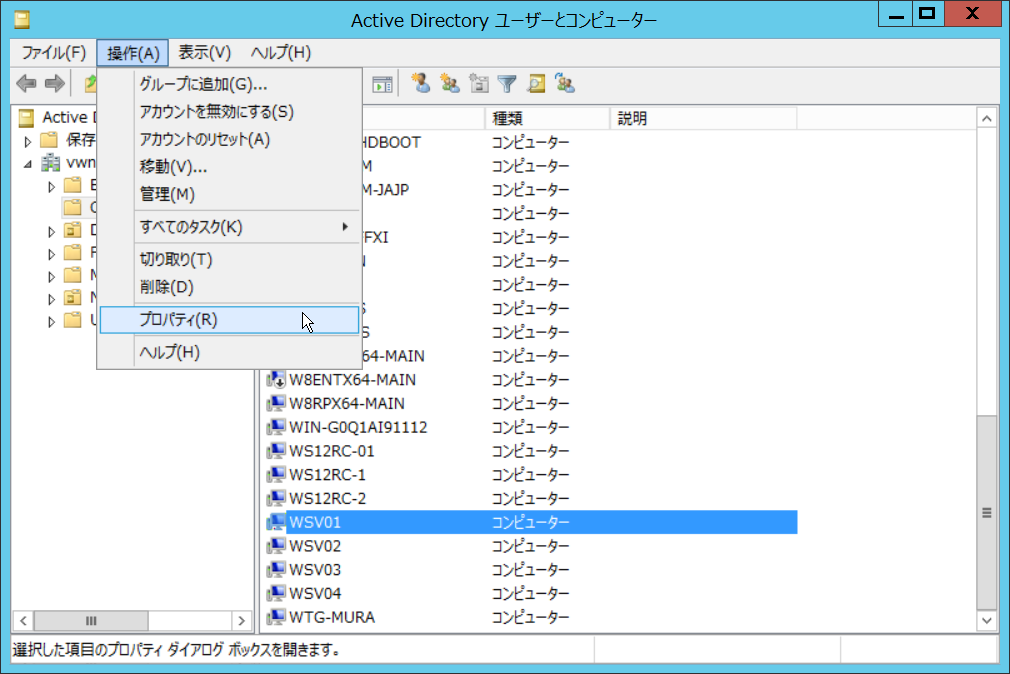Select the 保存 folder icon in the tree
Viewport: 1010px width, 674px height.
pyautogui.click(x=49, y=140)
